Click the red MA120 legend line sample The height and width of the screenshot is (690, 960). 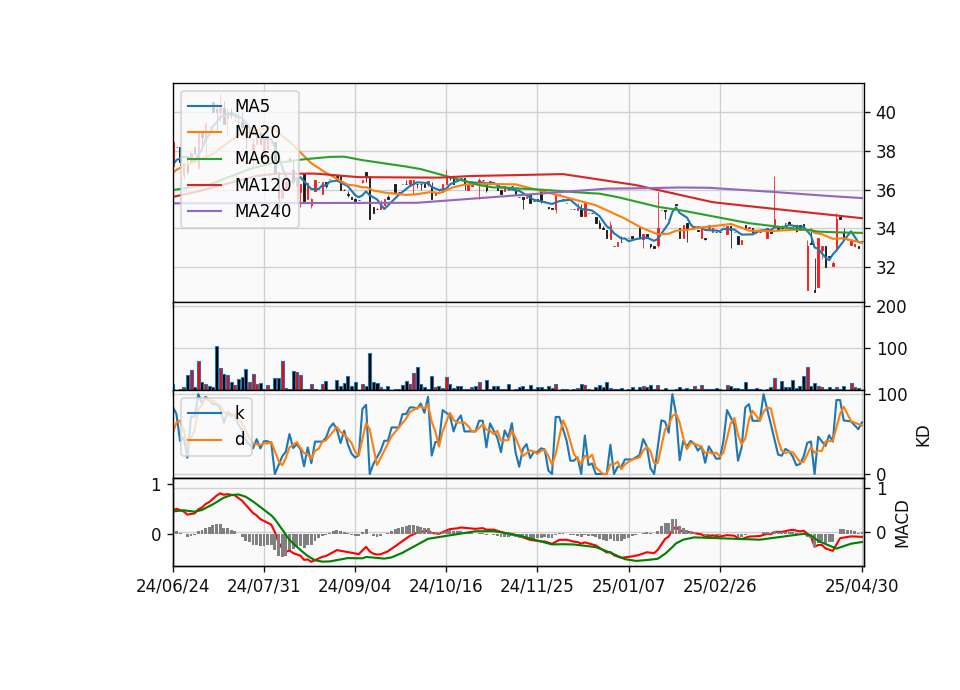coord(204,185)
